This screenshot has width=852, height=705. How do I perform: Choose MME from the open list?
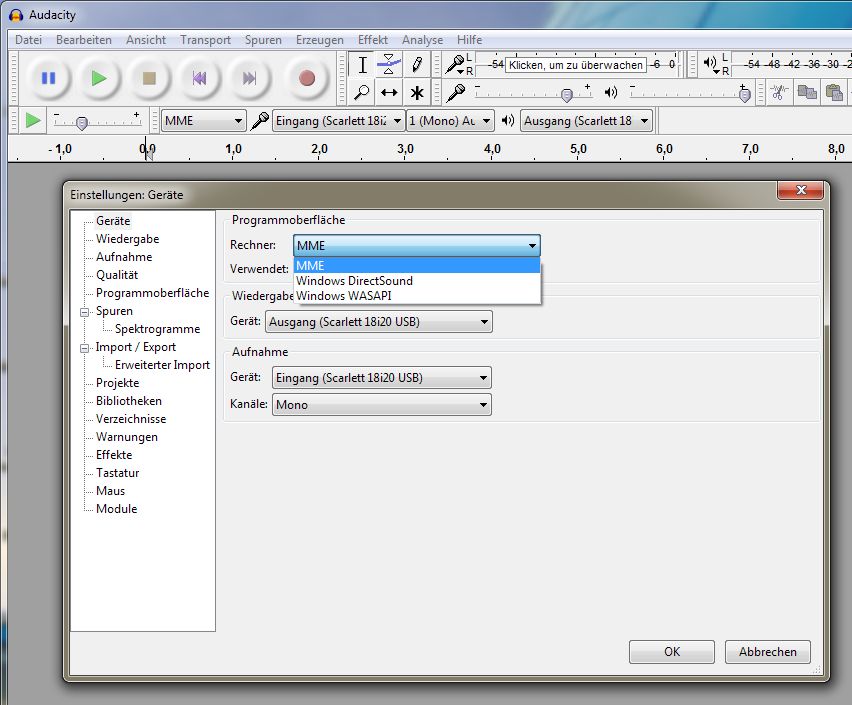point(417,266)
